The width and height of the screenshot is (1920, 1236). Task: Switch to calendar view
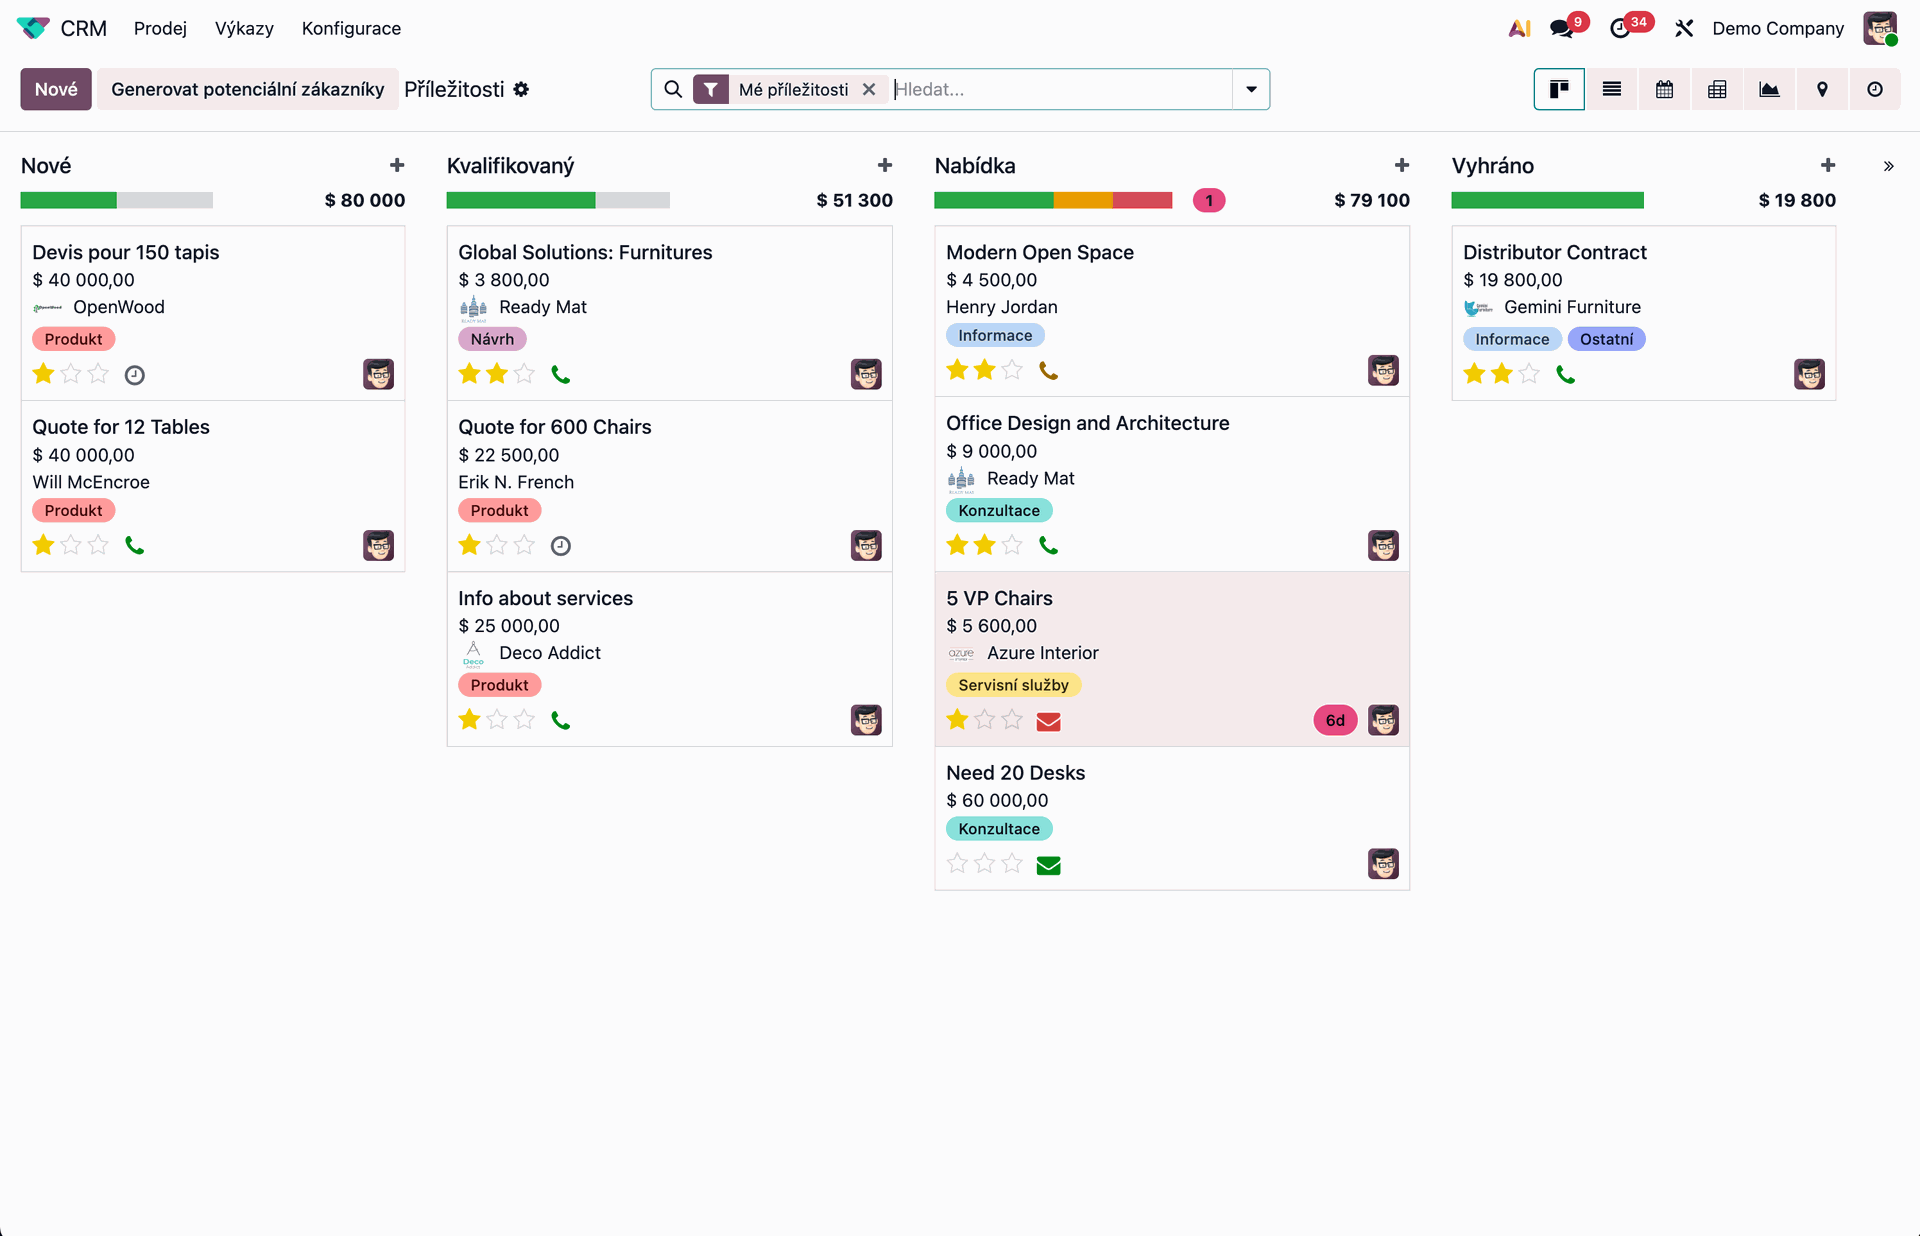pyautogui.click(x=1664, y=90)
